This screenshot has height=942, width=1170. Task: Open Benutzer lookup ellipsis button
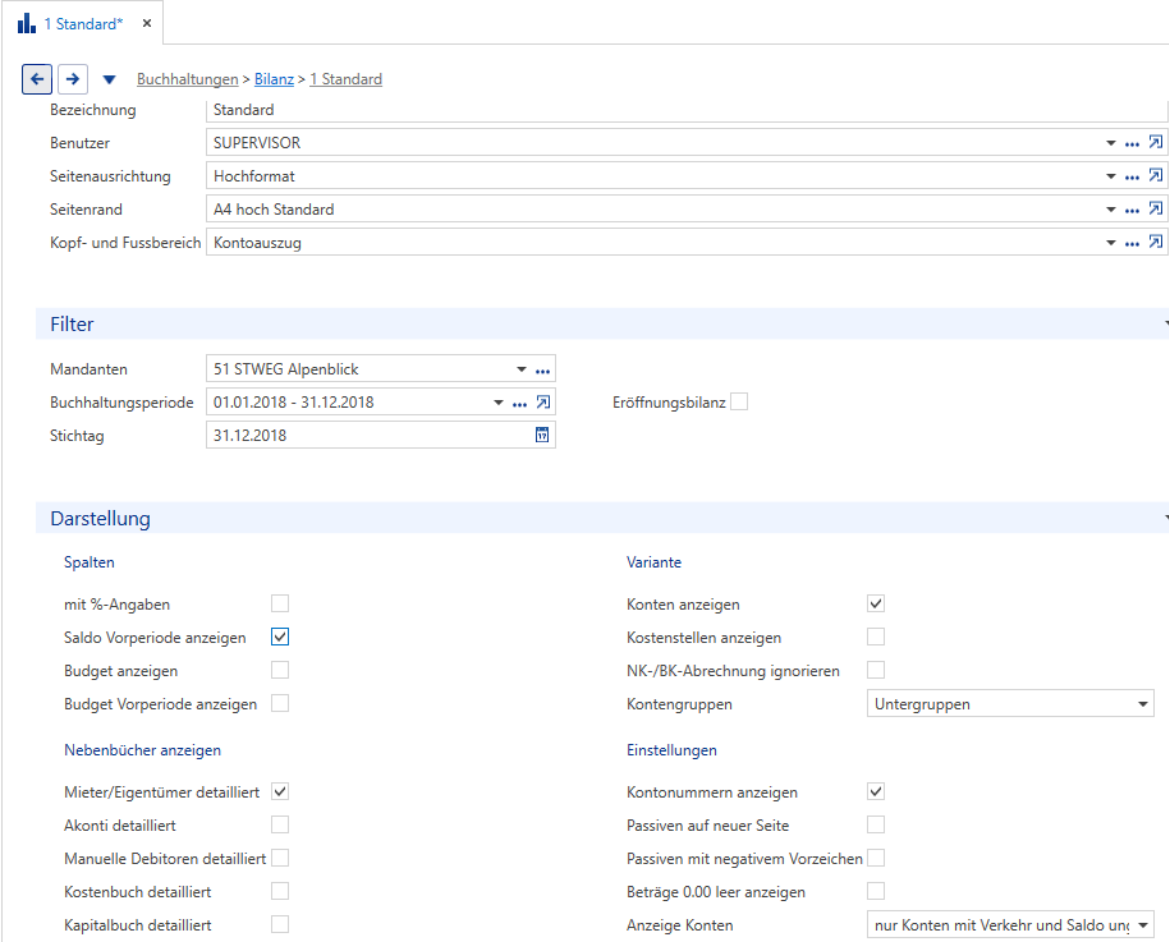tap(1132, 144)
